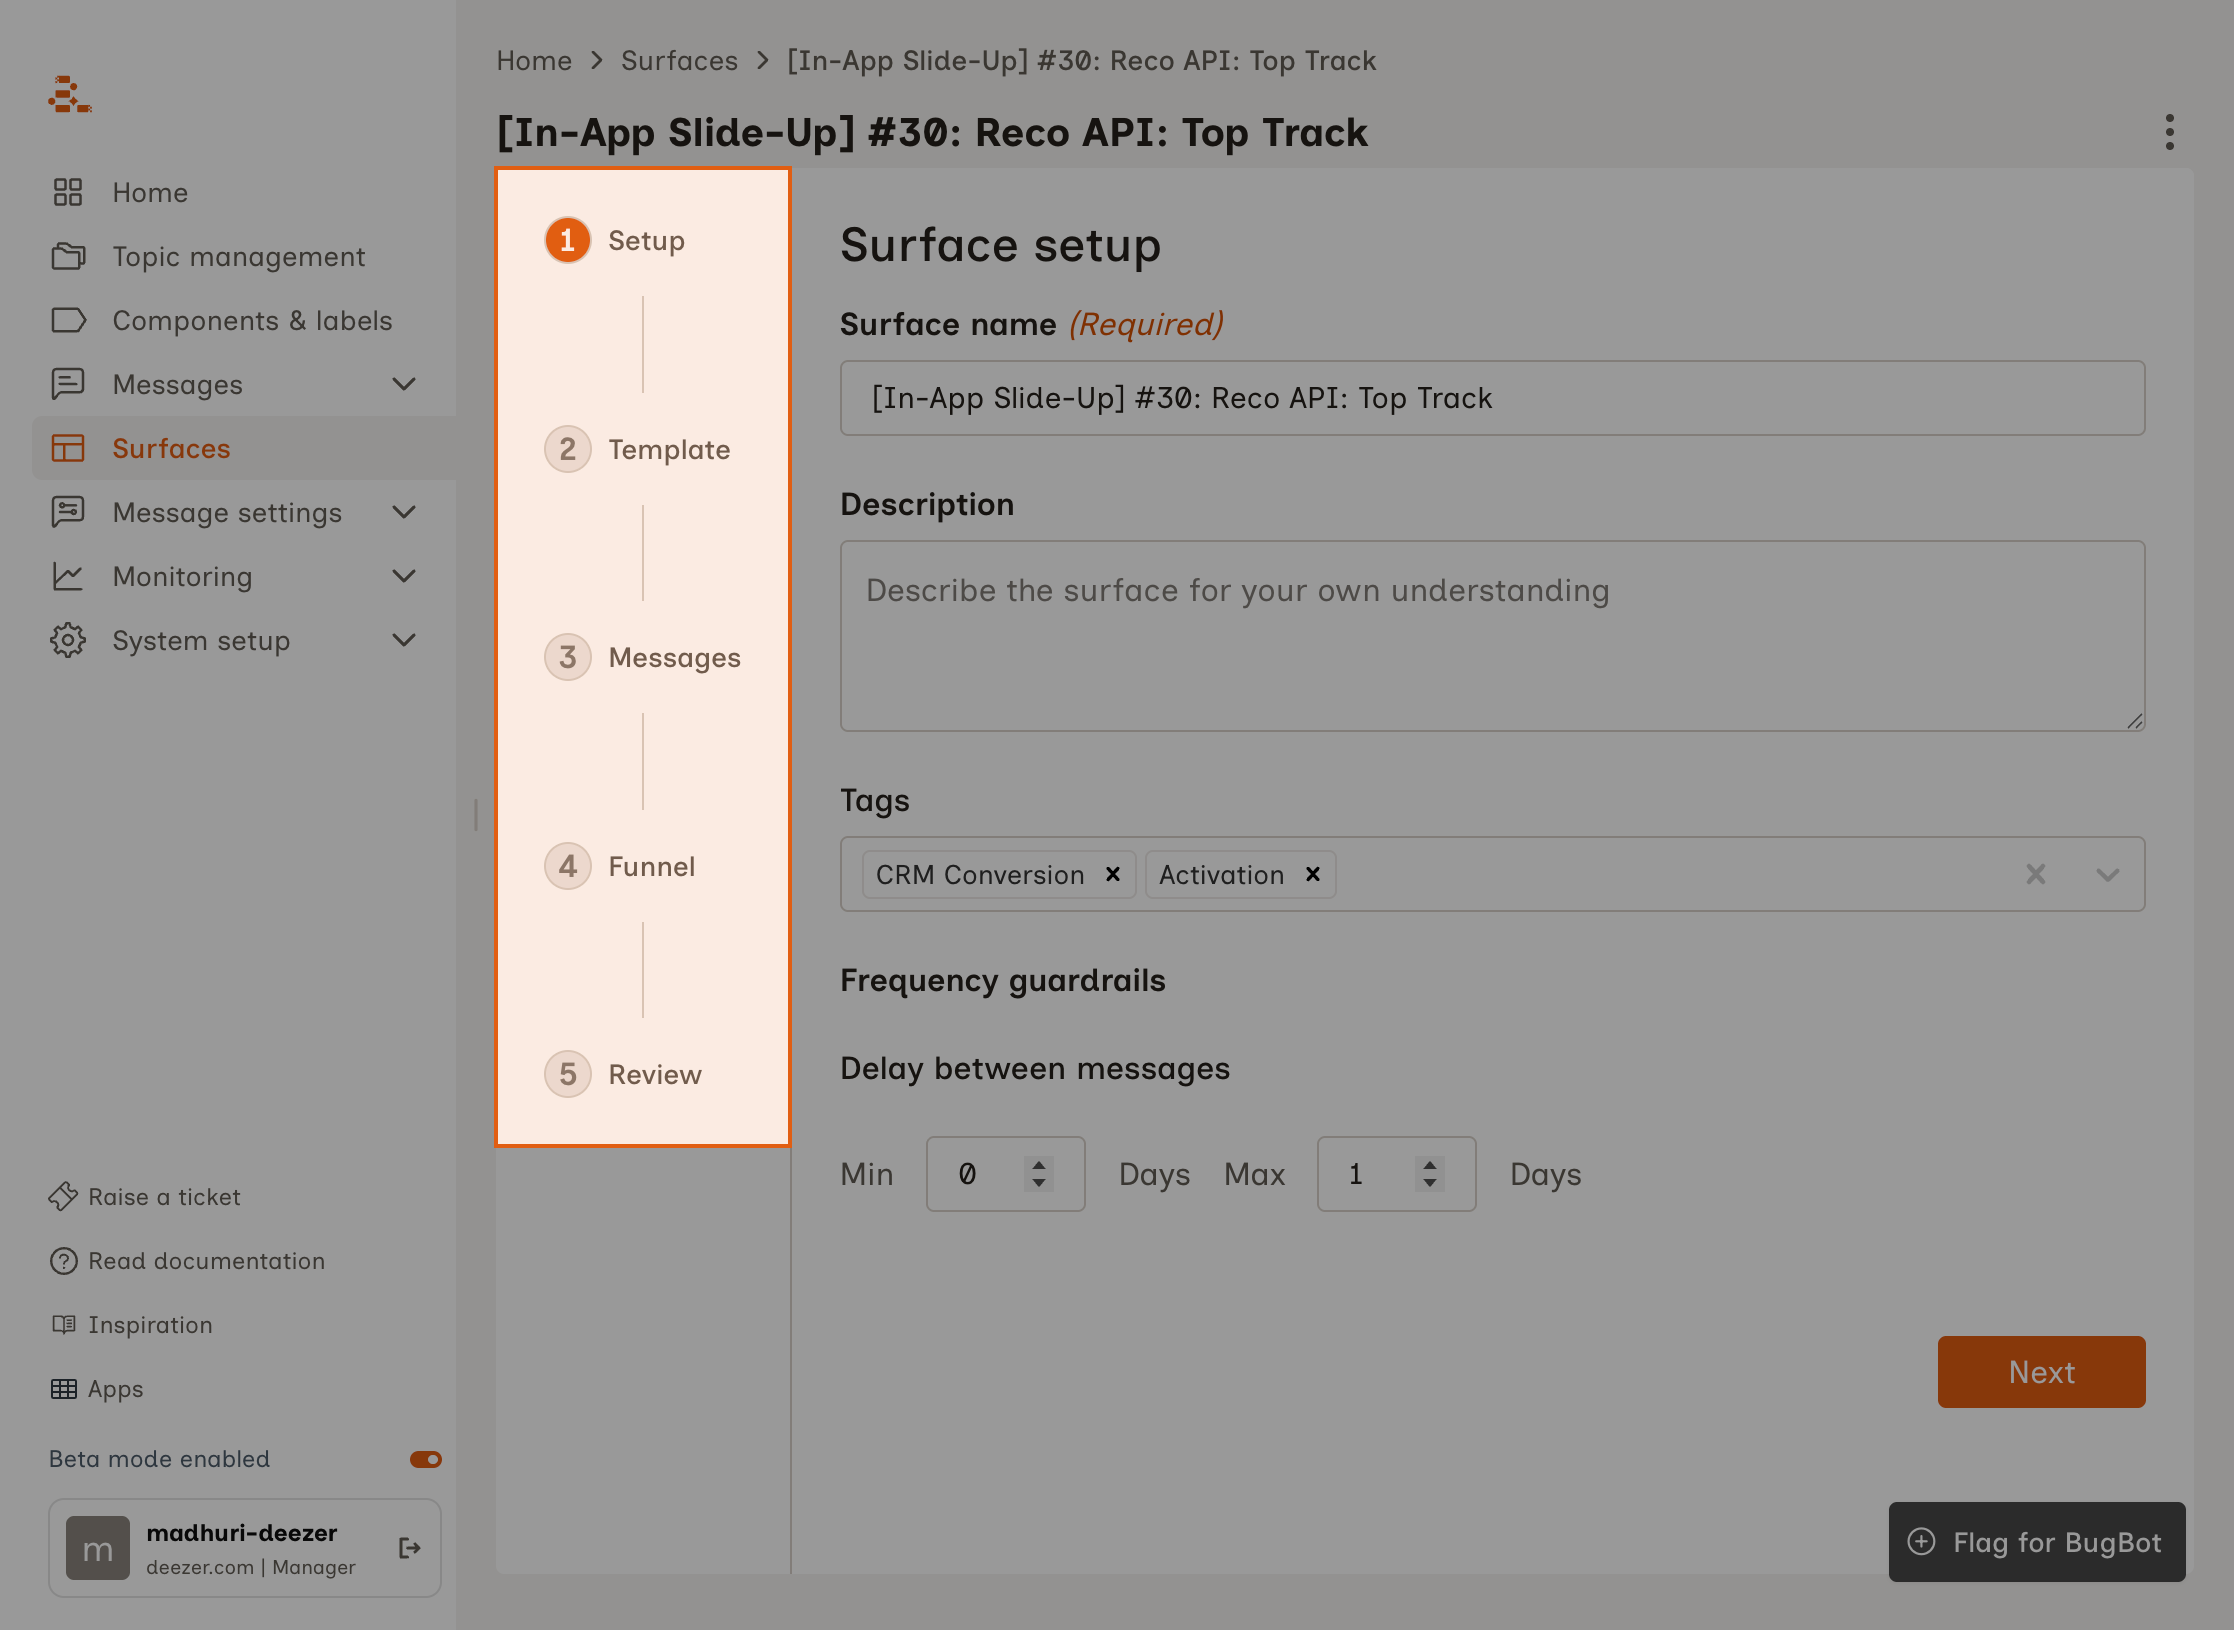Expand the Monitoring chevron
This screenshot has width=2234, height=1630.
pyautogui.click(x=404, y=576)
